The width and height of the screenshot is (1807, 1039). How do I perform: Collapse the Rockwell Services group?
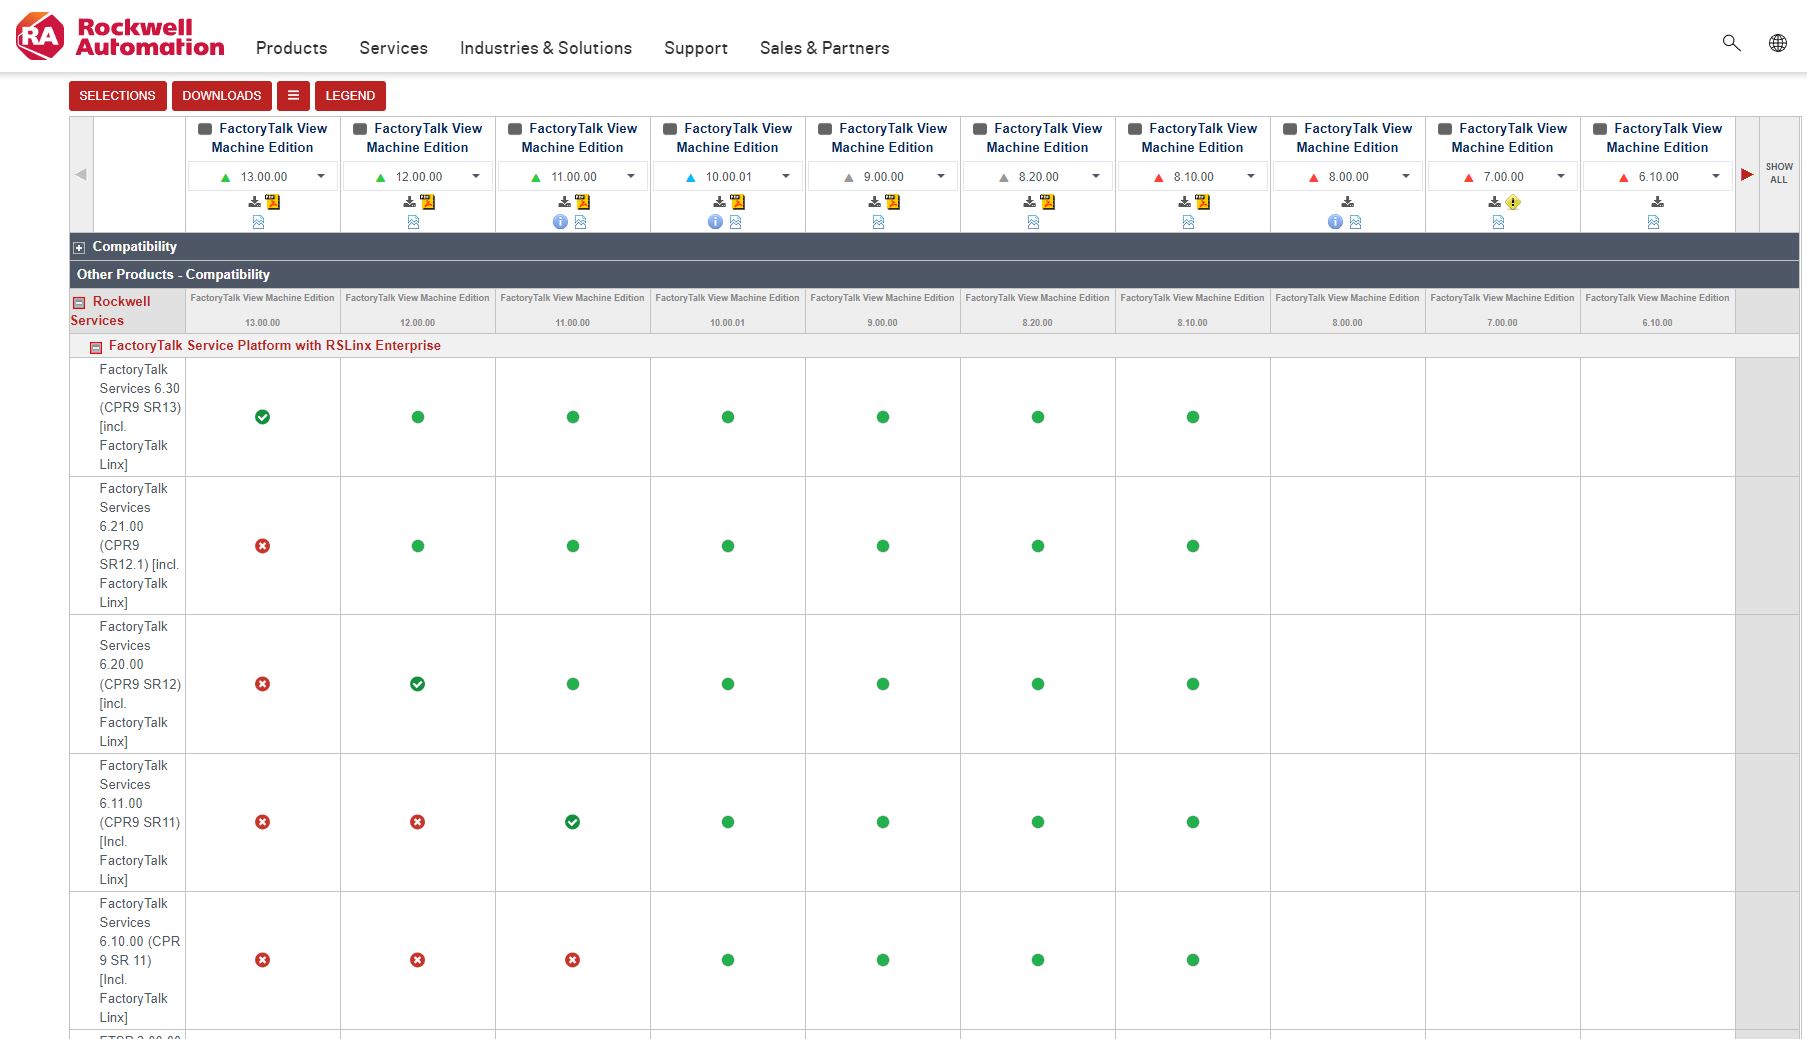tap(78, 303)
